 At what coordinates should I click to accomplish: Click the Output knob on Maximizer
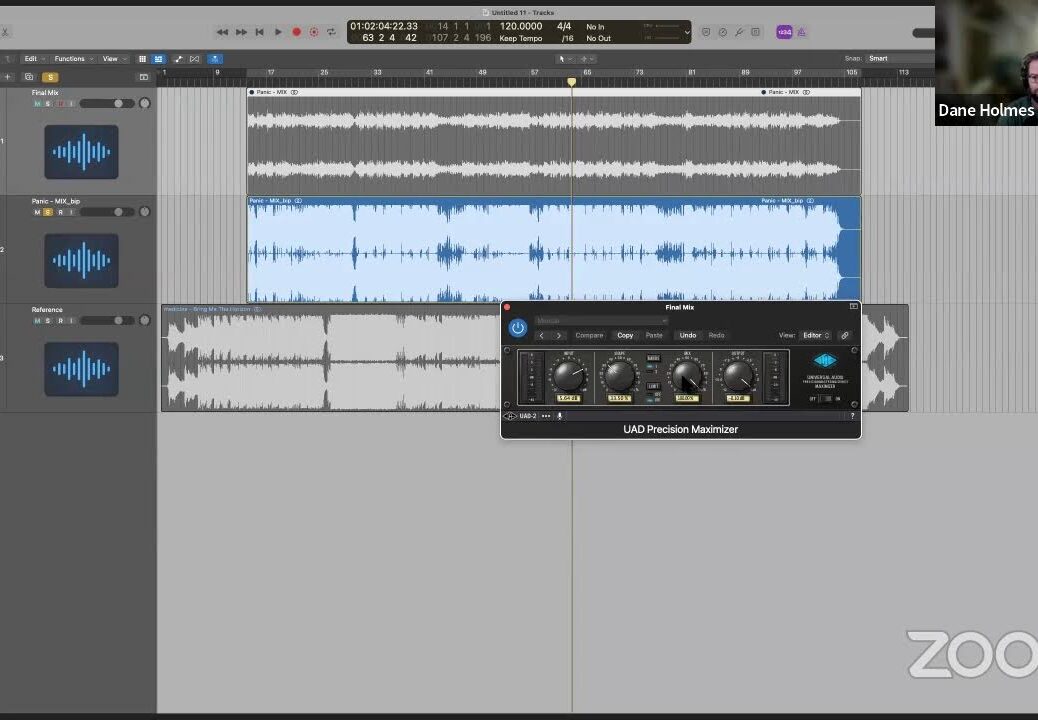pos(737,376)
